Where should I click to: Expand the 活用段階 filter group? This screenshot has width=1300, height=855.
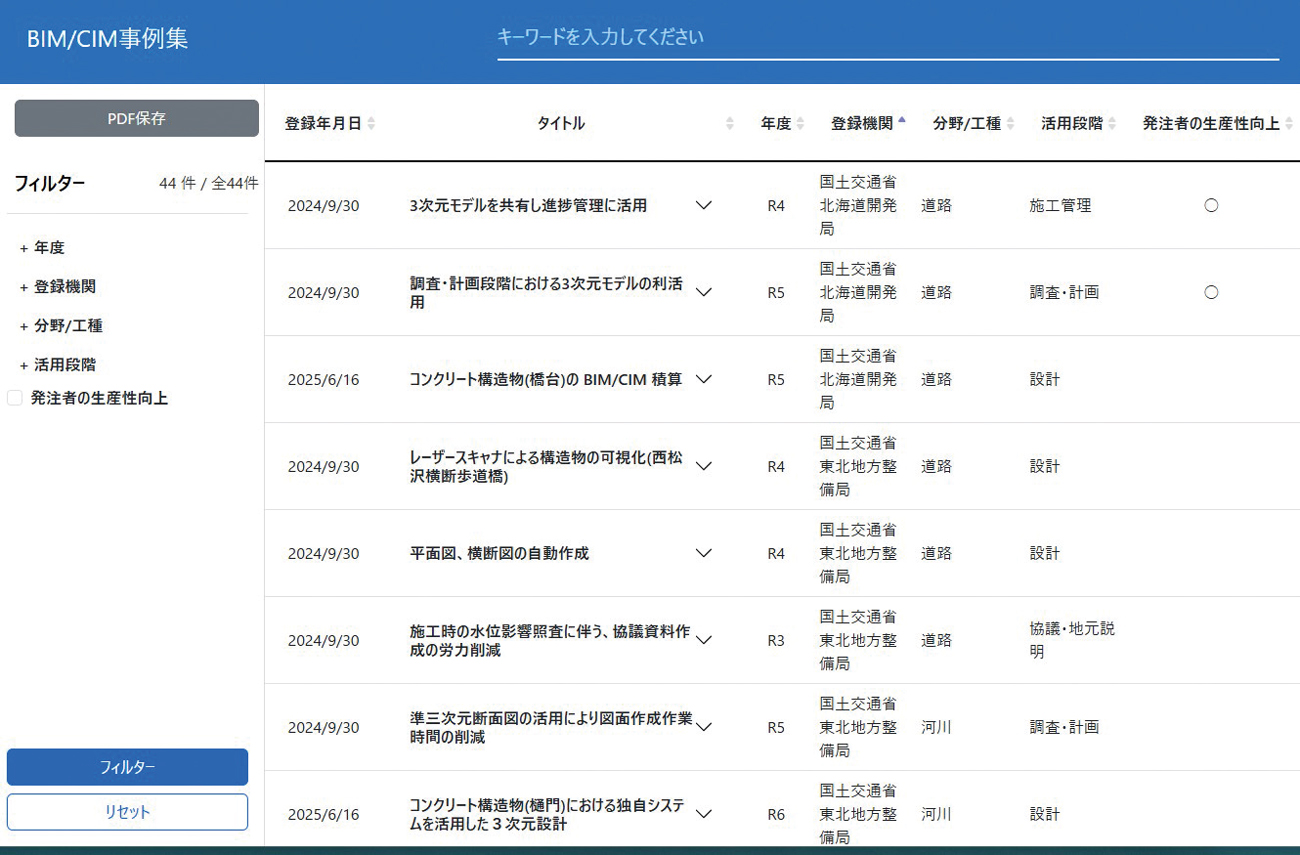click(x=58, y=365)
